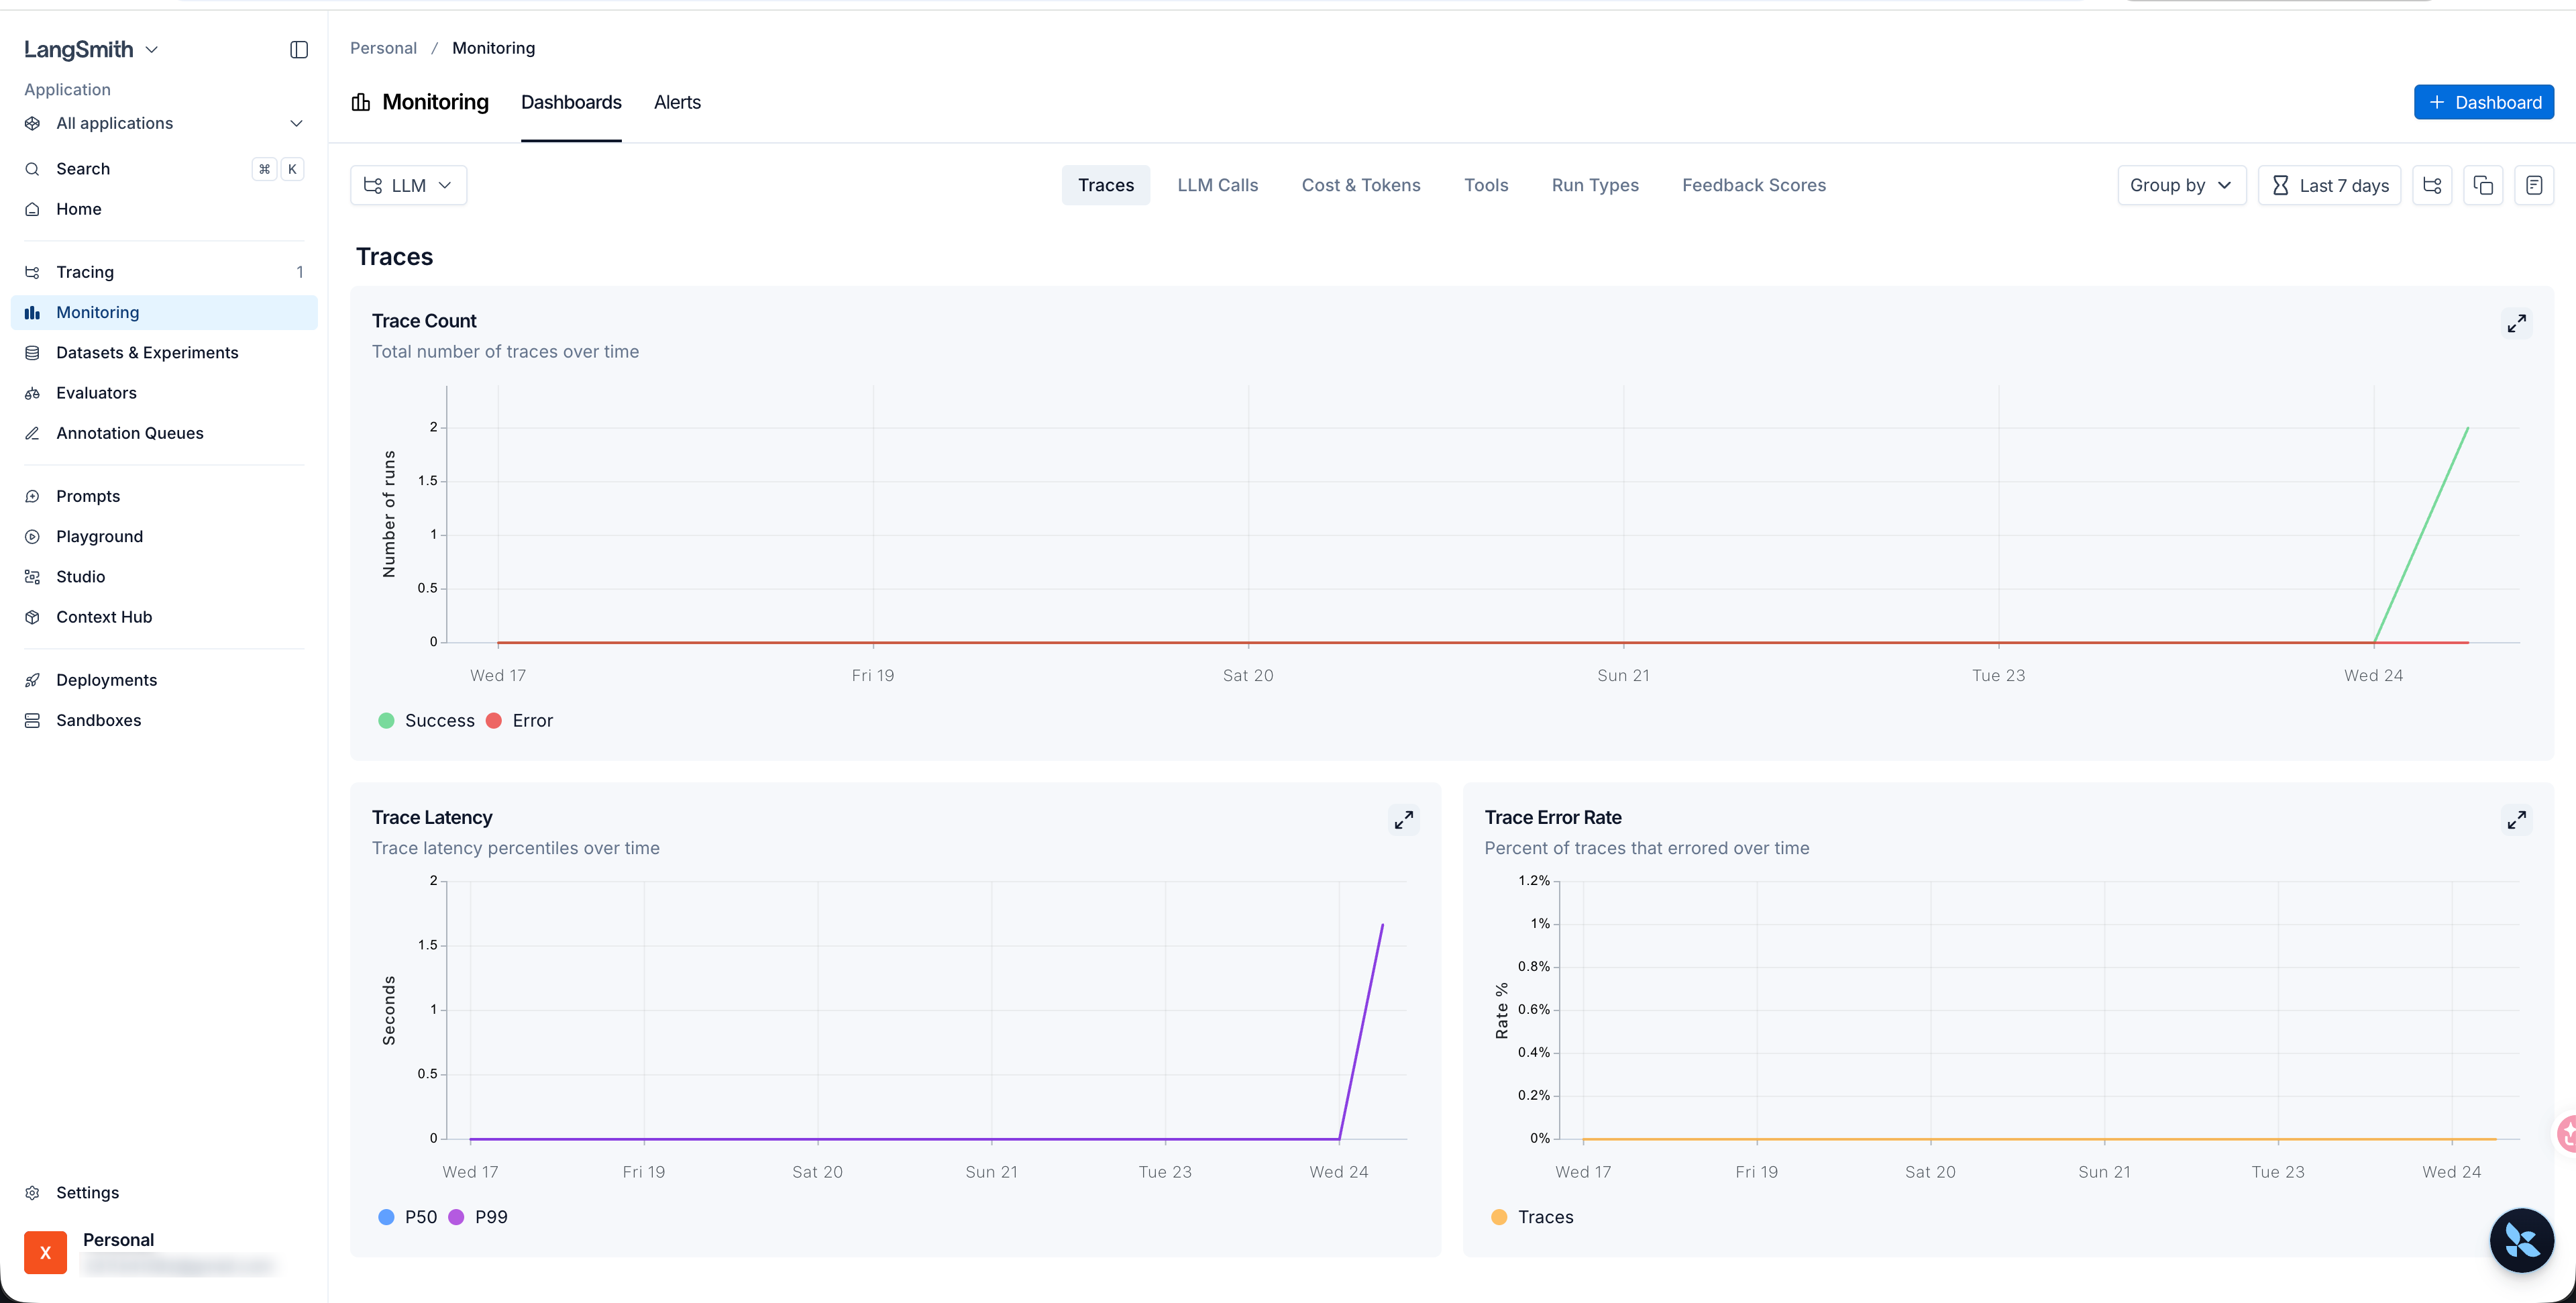
Task: Click the tracing projects filter icon
Action: click(x=2432, y=185)
